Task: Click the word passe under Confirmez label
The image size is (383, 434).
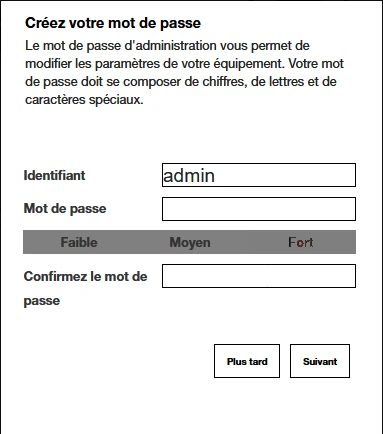Action: [x=42, y=301]
